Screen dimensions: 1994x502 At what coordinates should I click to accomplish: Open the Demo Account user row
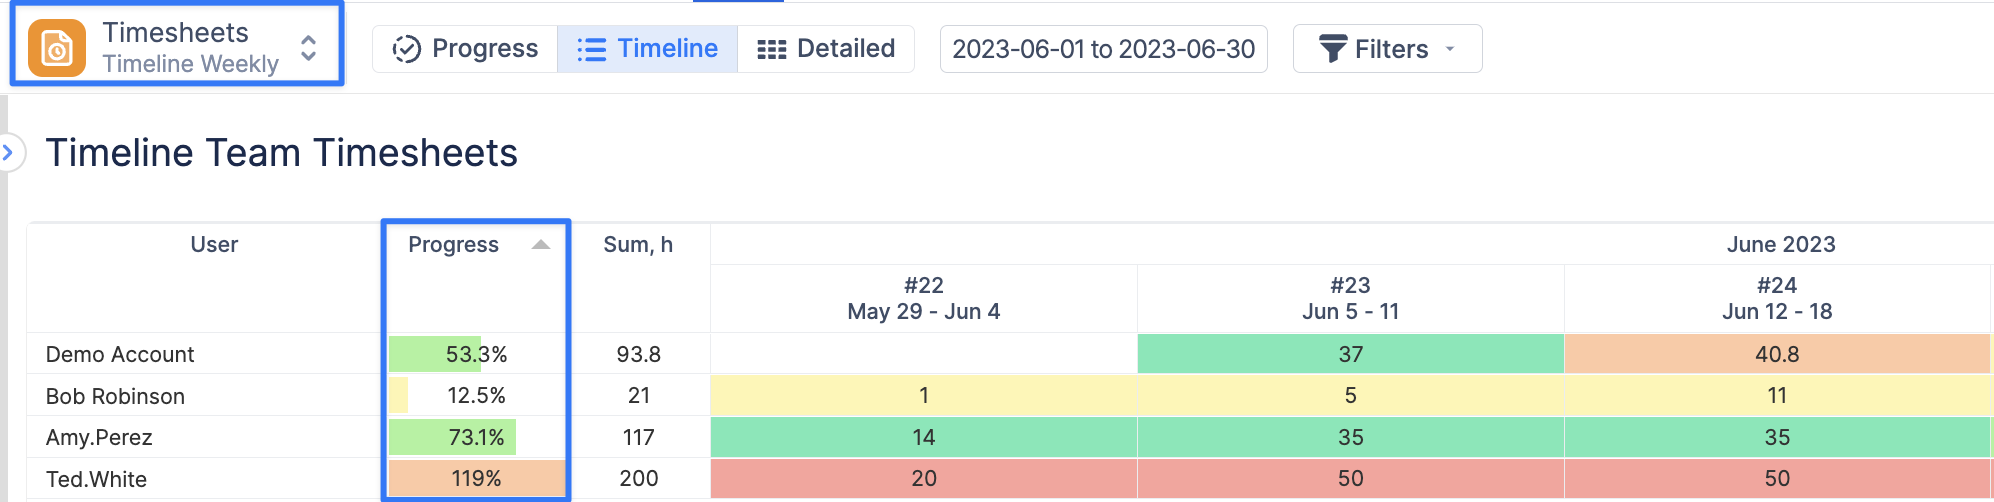120,354
